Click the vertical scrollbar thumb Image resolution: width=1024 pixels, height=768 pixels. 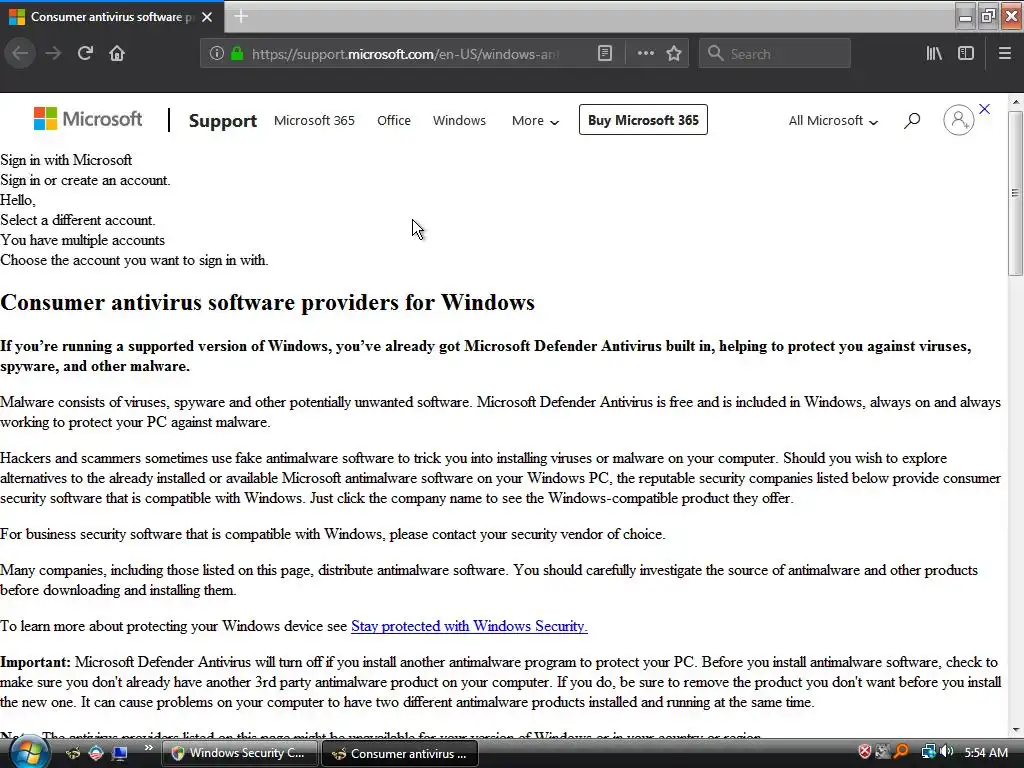[x=1015, y=193]
